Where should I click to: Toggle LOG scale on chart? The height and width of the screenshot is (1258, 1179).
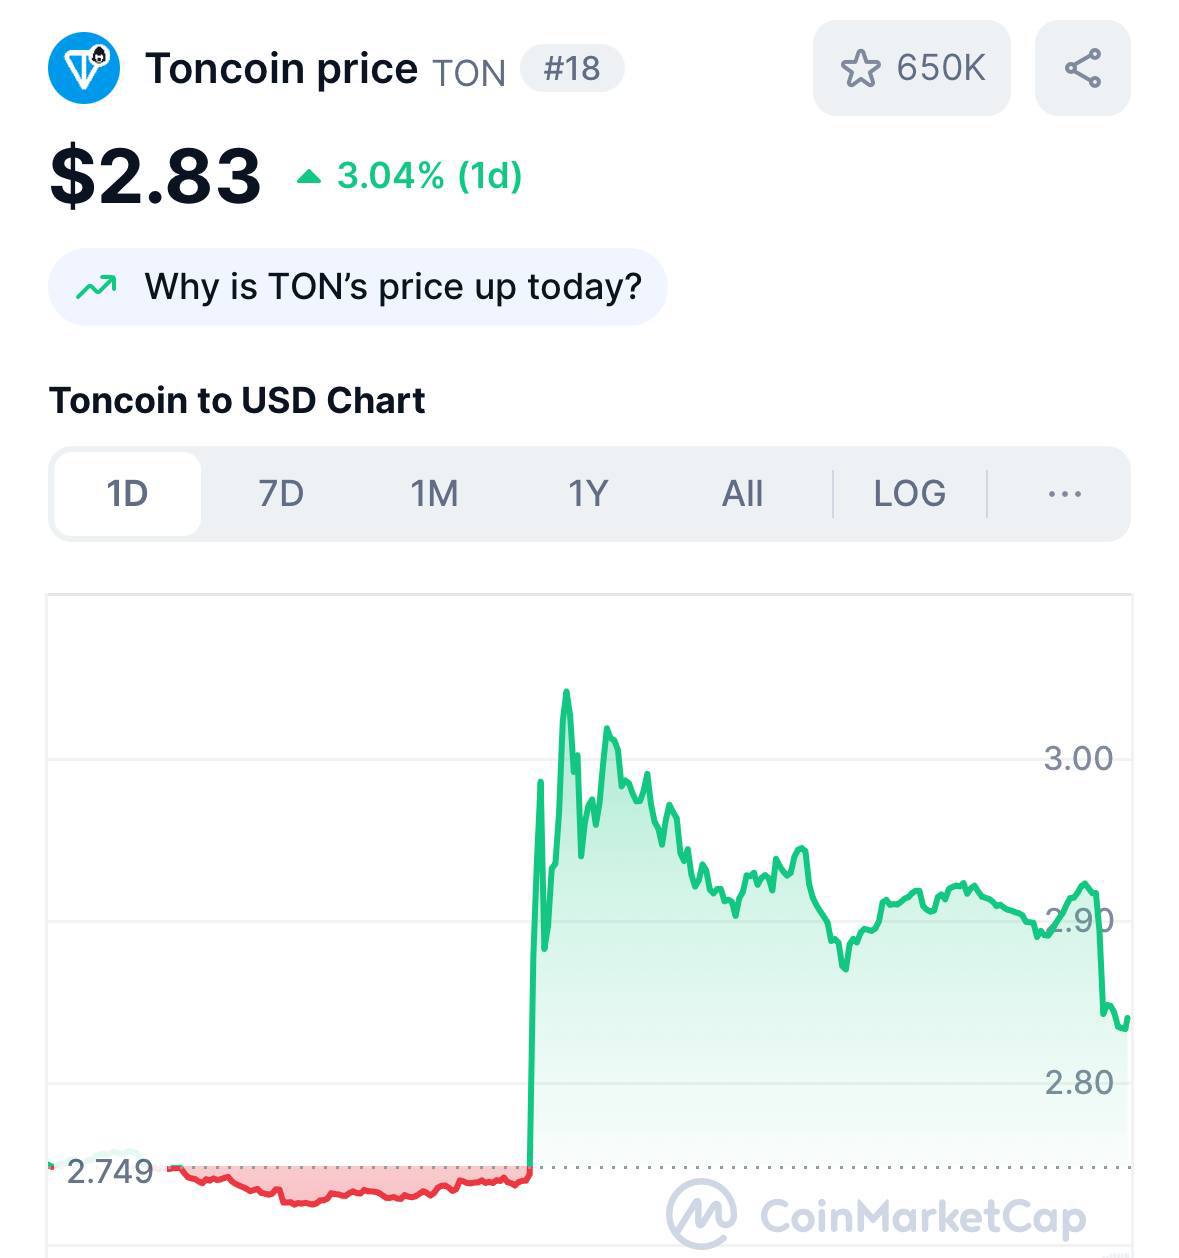click(x=909, y=494)
